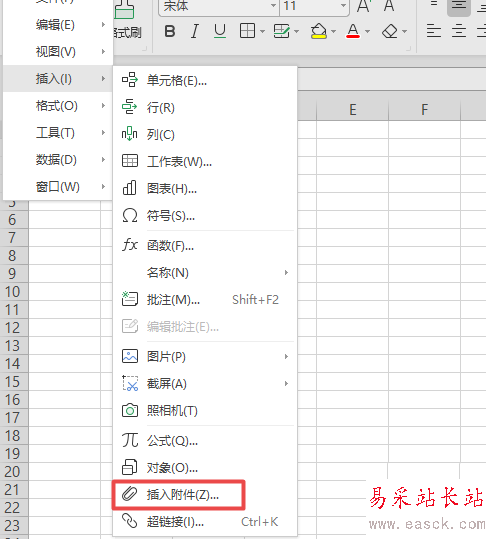486x539 pixels.
Task: Open eraser clear dropdown arrow
Action: pyautogui.click(x=405, y=32)
